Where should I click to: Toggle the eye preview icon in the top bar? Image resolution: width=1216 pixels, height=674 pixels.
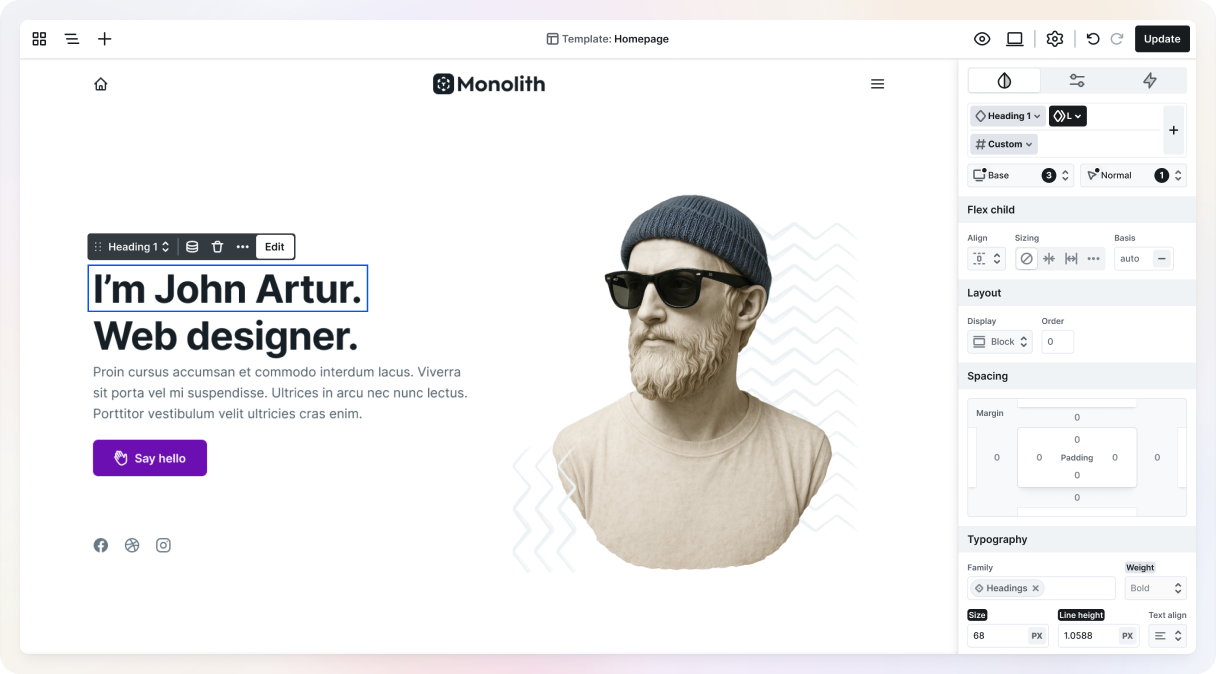point(982,39)
